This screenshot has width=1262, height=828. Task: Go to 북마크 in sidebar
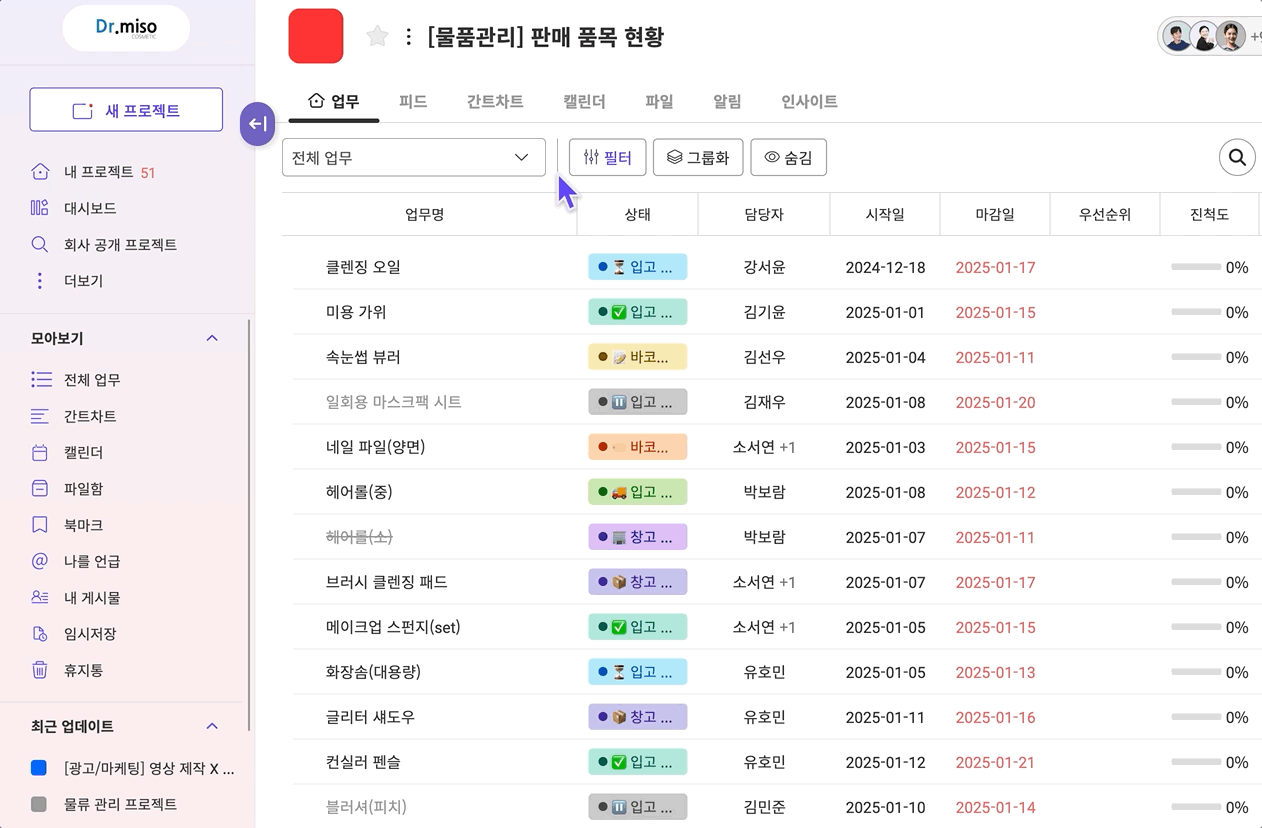pos(83,525)
